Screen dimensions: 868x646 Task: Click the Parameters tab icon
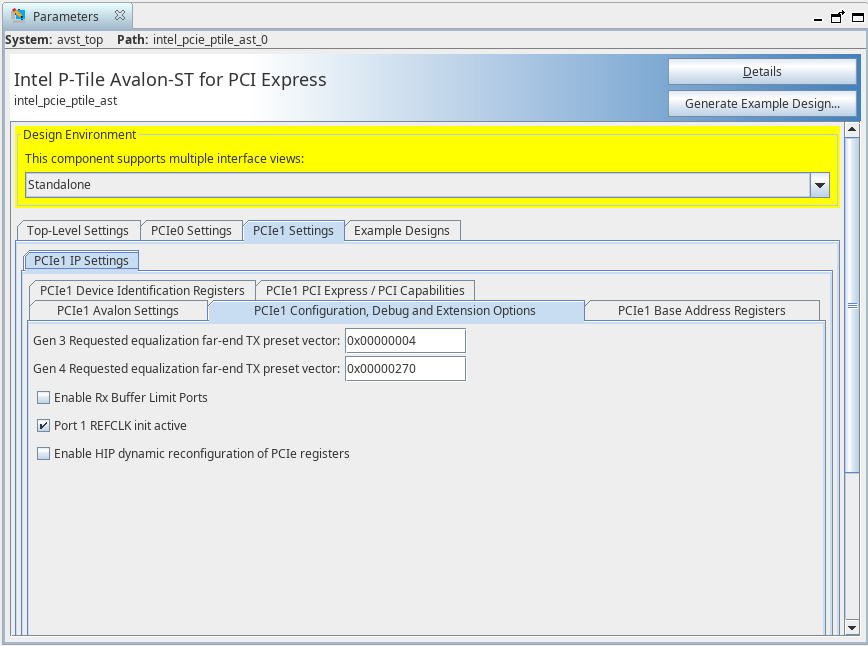(x=18, y=15)
